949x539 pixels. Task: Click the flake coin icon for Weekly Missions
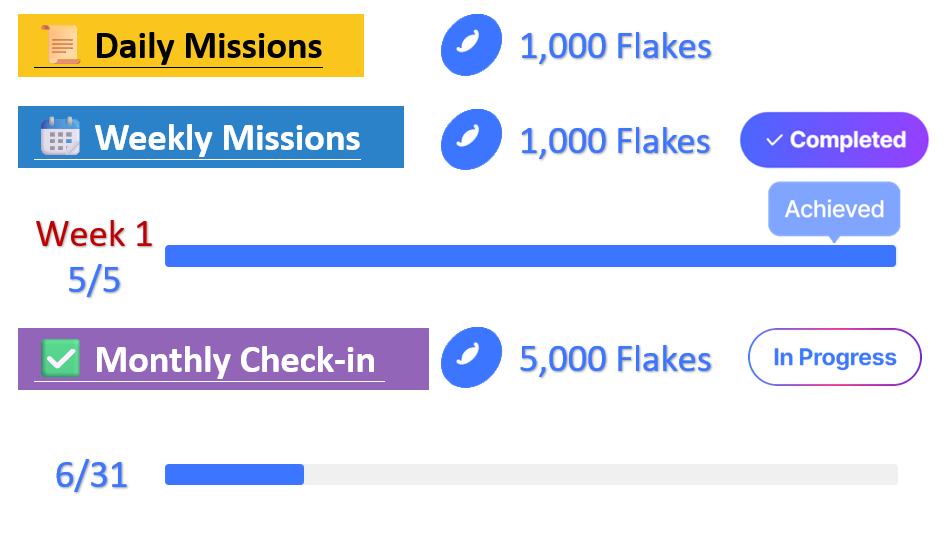[471, 140]
